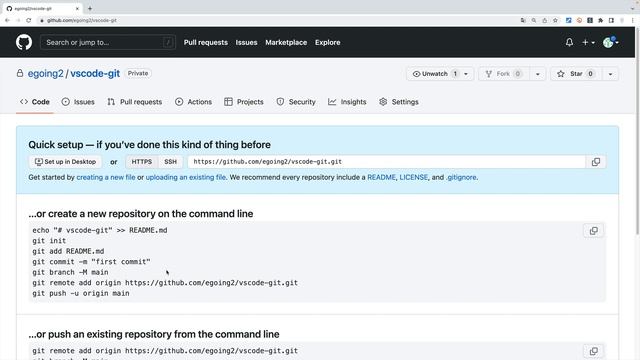Open the browser translate icon

pyautogui.click(x=523, y=20)
